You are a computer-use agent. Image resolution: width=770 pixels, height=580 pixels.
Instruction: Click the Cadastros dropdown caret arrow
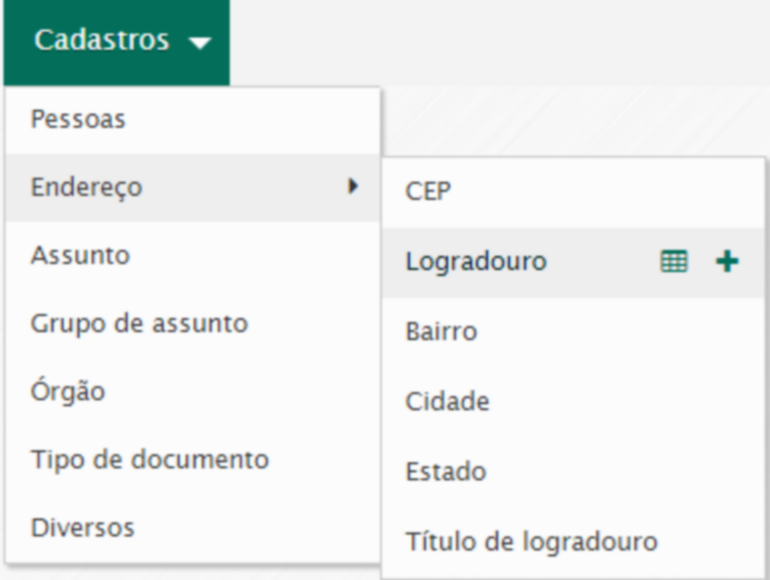pos(201,43)
